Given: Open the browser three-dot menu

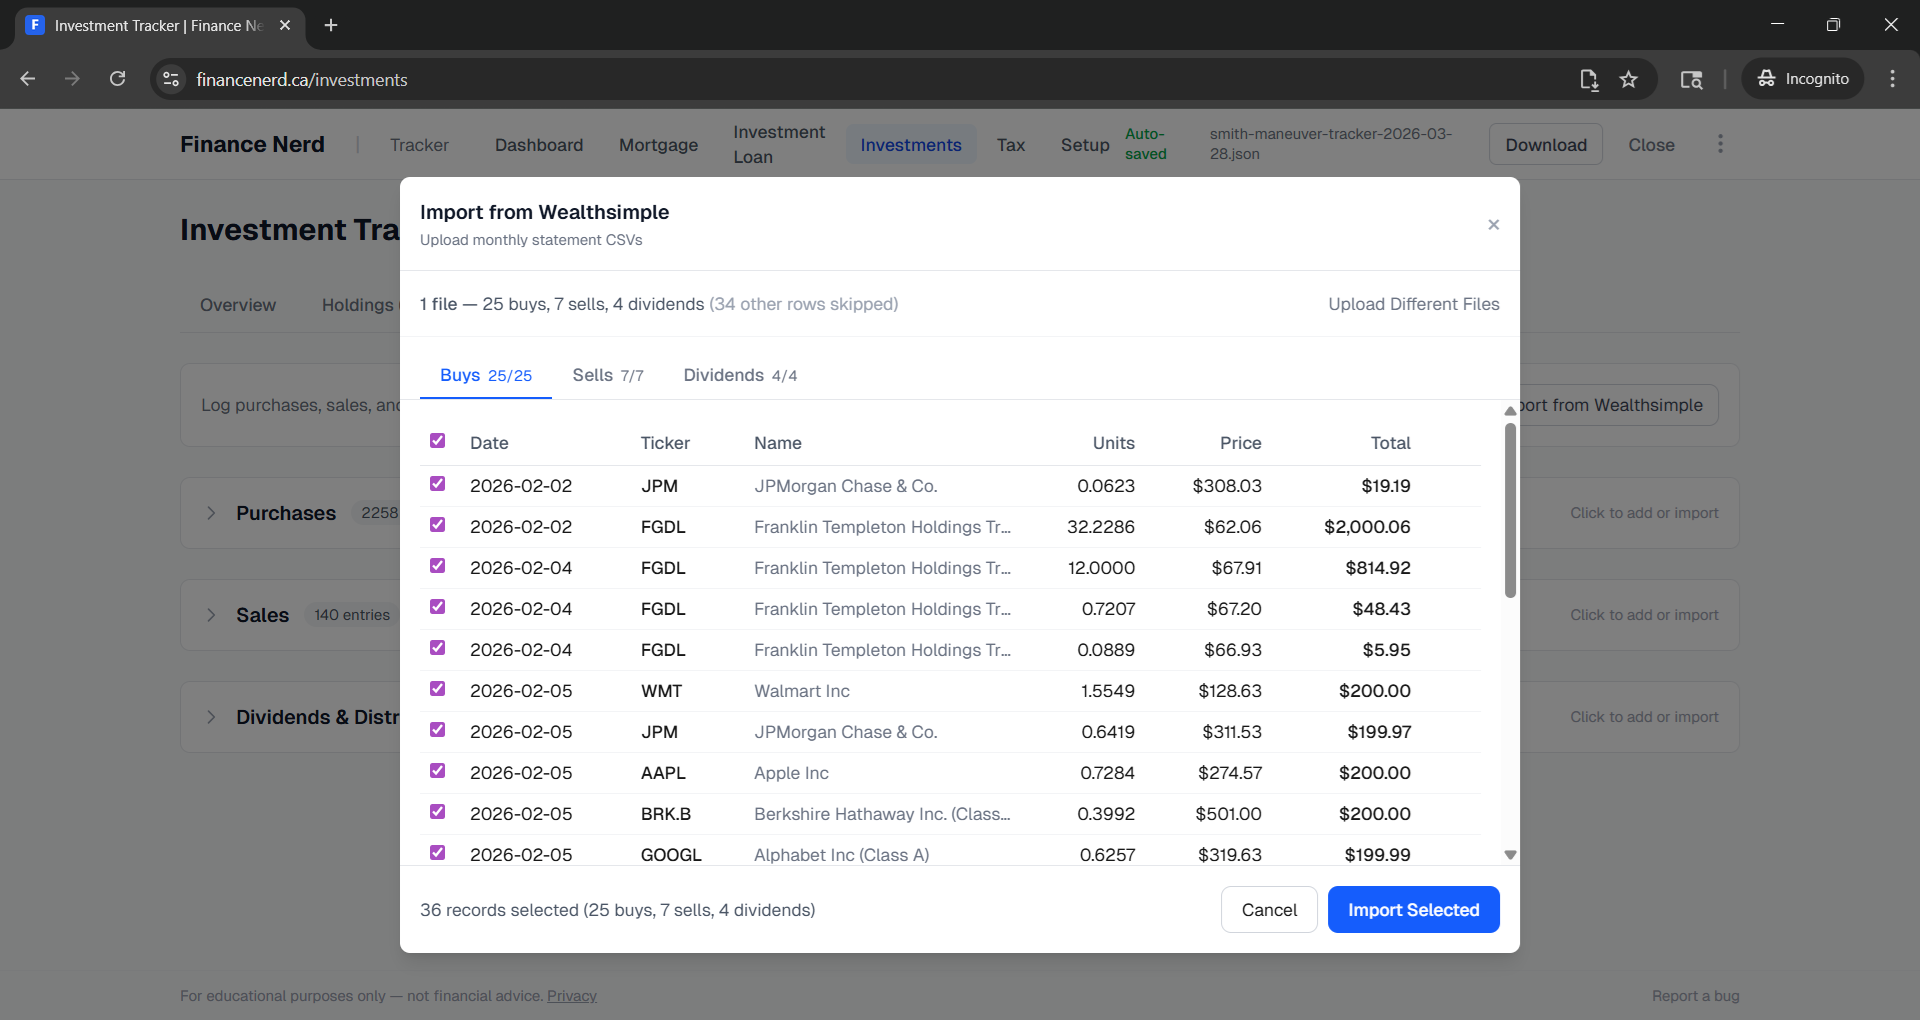Looking at the screenshot, I should click(x=1892, y=79).
